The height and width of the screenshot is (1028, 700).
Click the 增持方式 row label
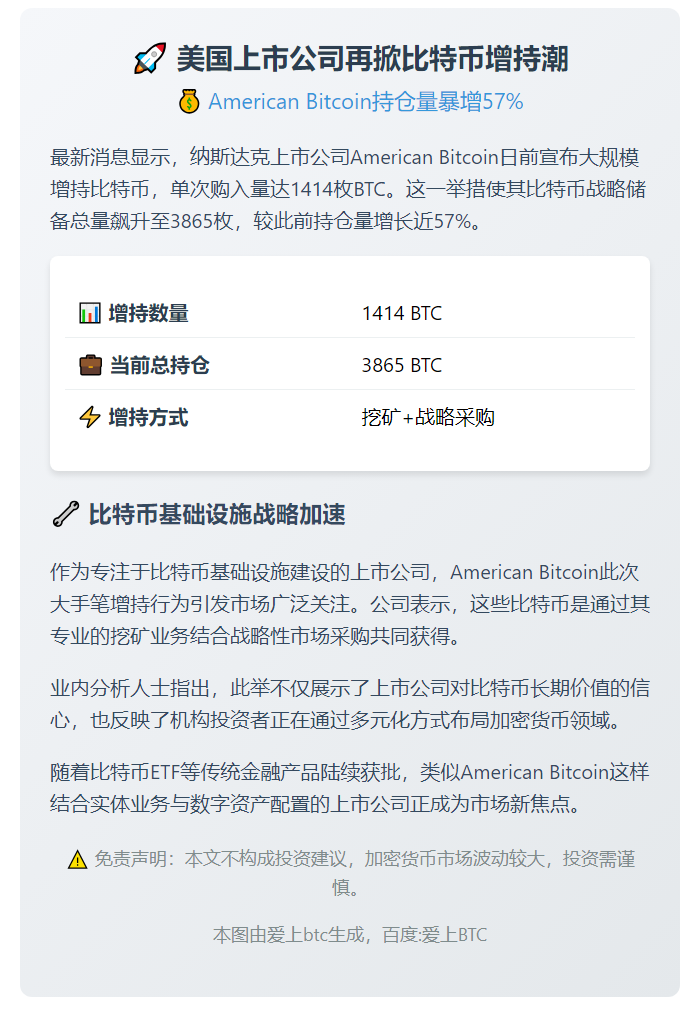click(x=148, y=417)
